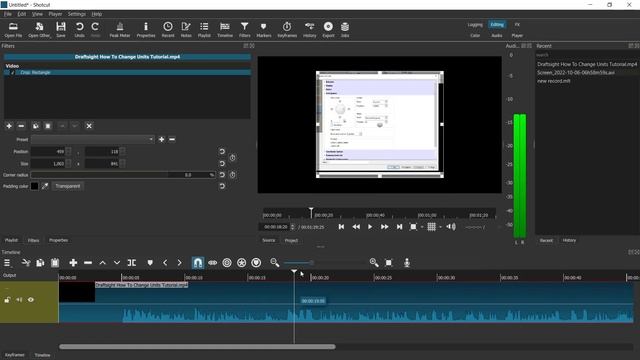The width and height of the screenshot is (640, 360).
Task: Click Transparent padding button
Action: 68,186
